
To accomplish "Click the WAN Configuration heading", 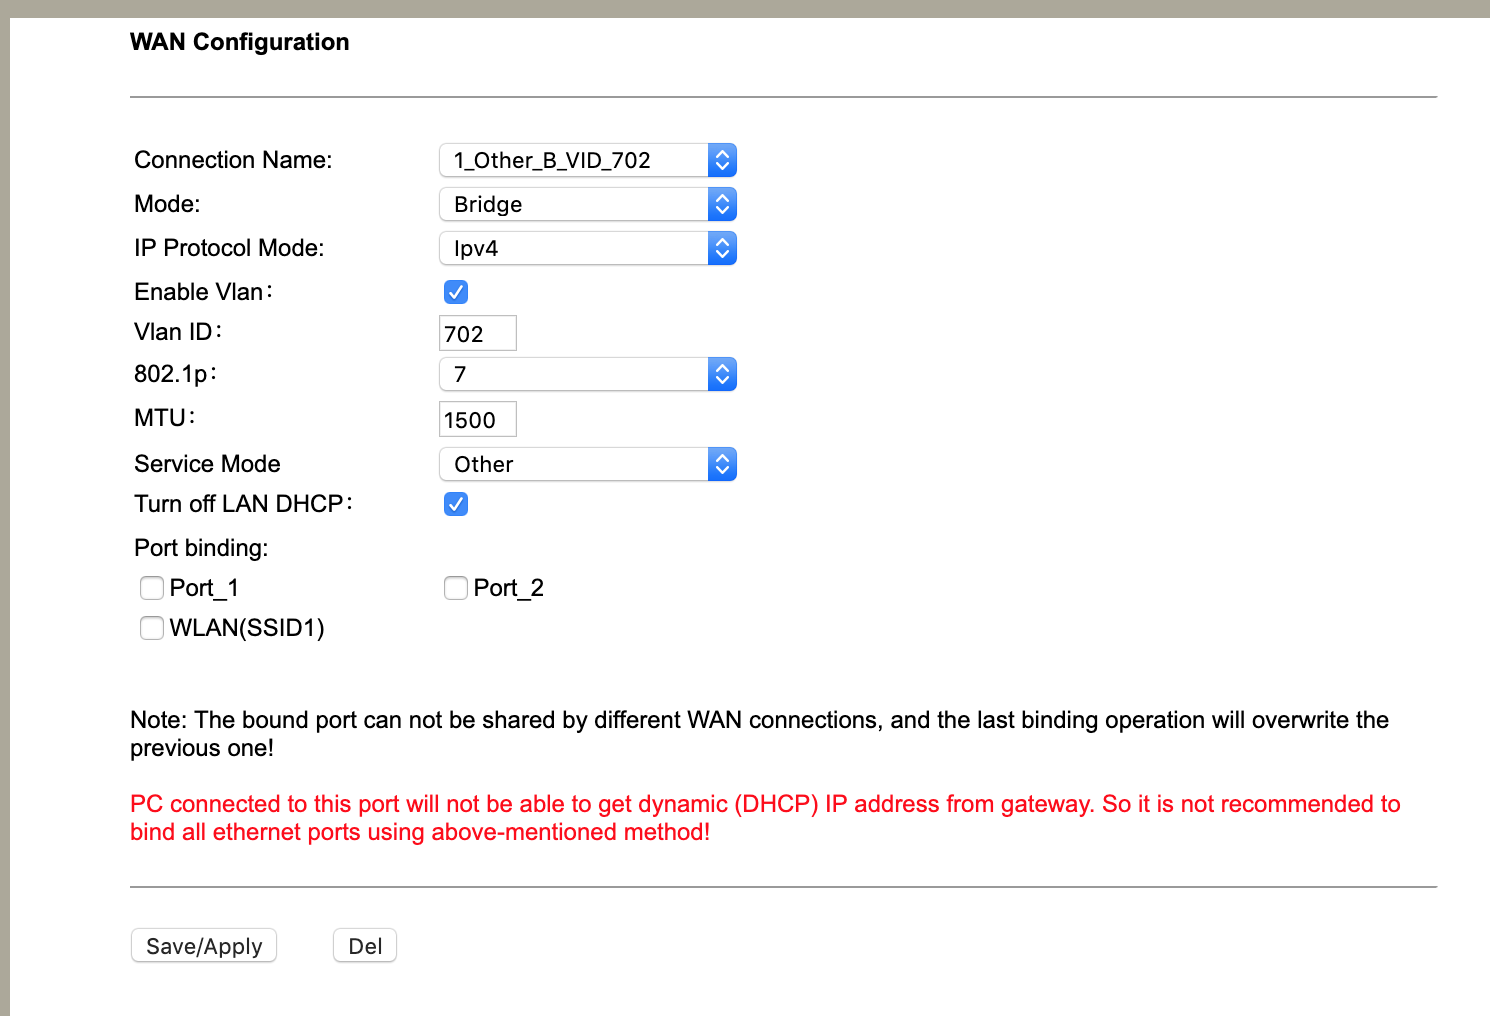I will [240, 42].
